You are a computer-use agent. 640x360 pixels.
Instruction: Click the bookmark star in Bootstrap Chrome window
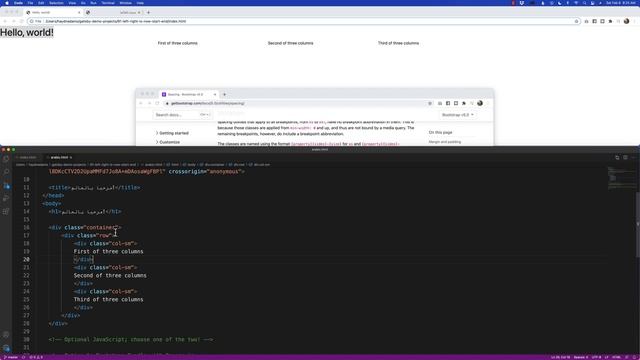[430, 103]
